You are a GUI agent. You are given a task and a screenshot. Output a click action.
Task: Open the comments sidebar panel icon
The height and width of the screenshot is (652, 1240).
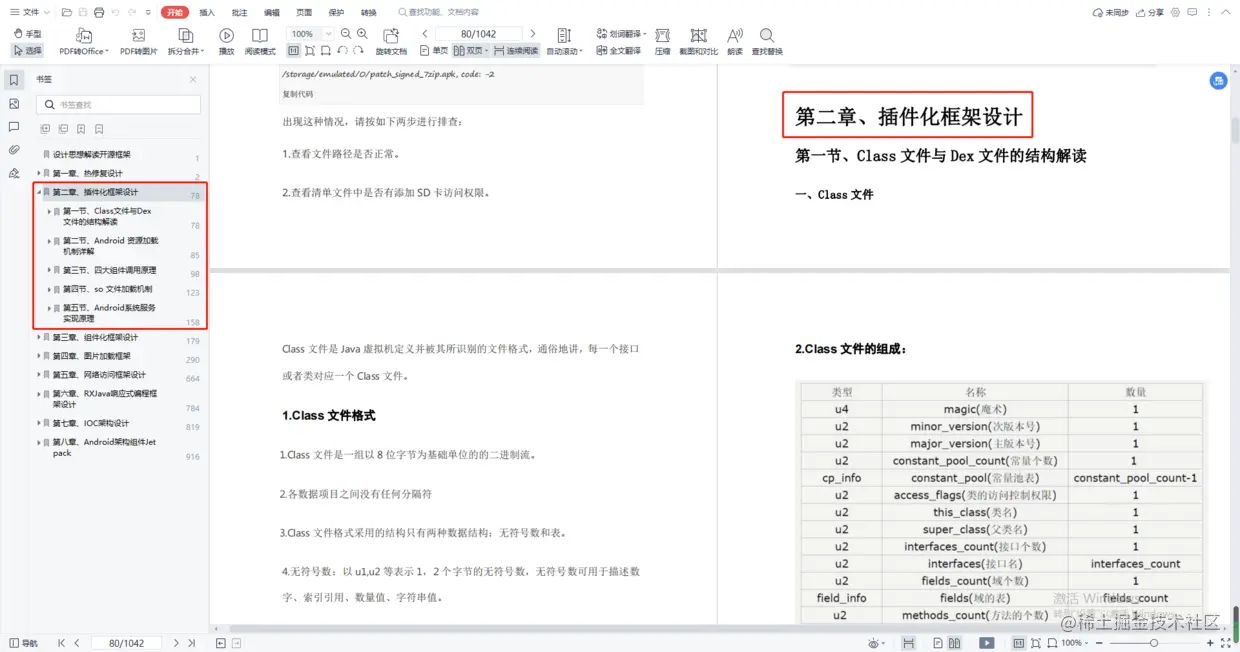(x=14, y=126)
